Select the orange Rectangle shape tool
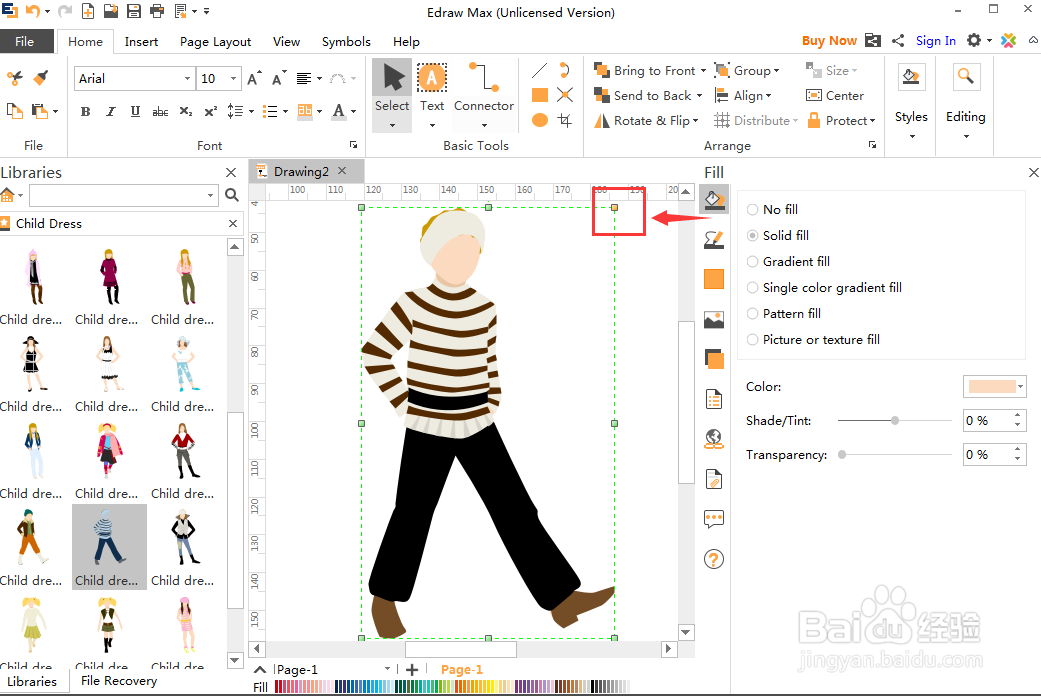The width and height of the screenshot is (1041, 696). (x=540, y=95)
